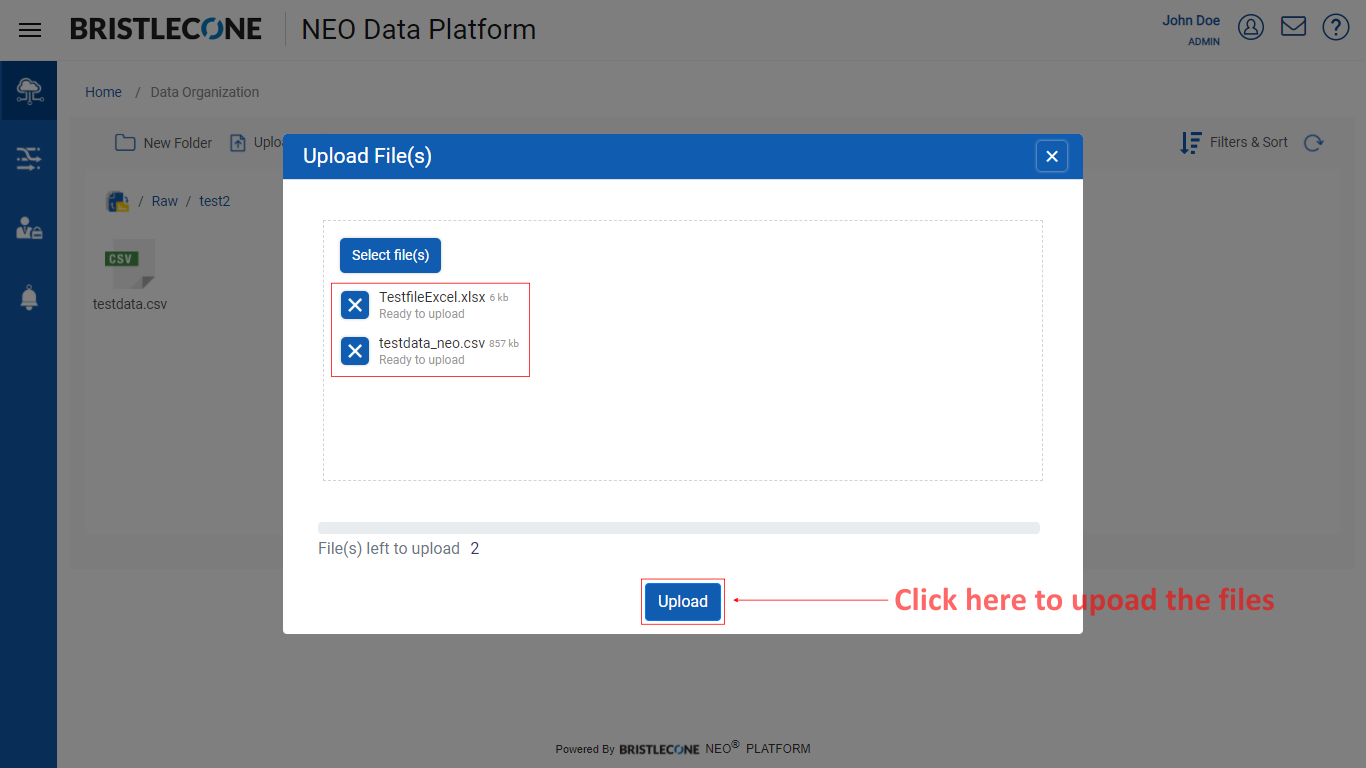
Task: Navigate to the Raw folder in the path
Action: coord(165,201)
